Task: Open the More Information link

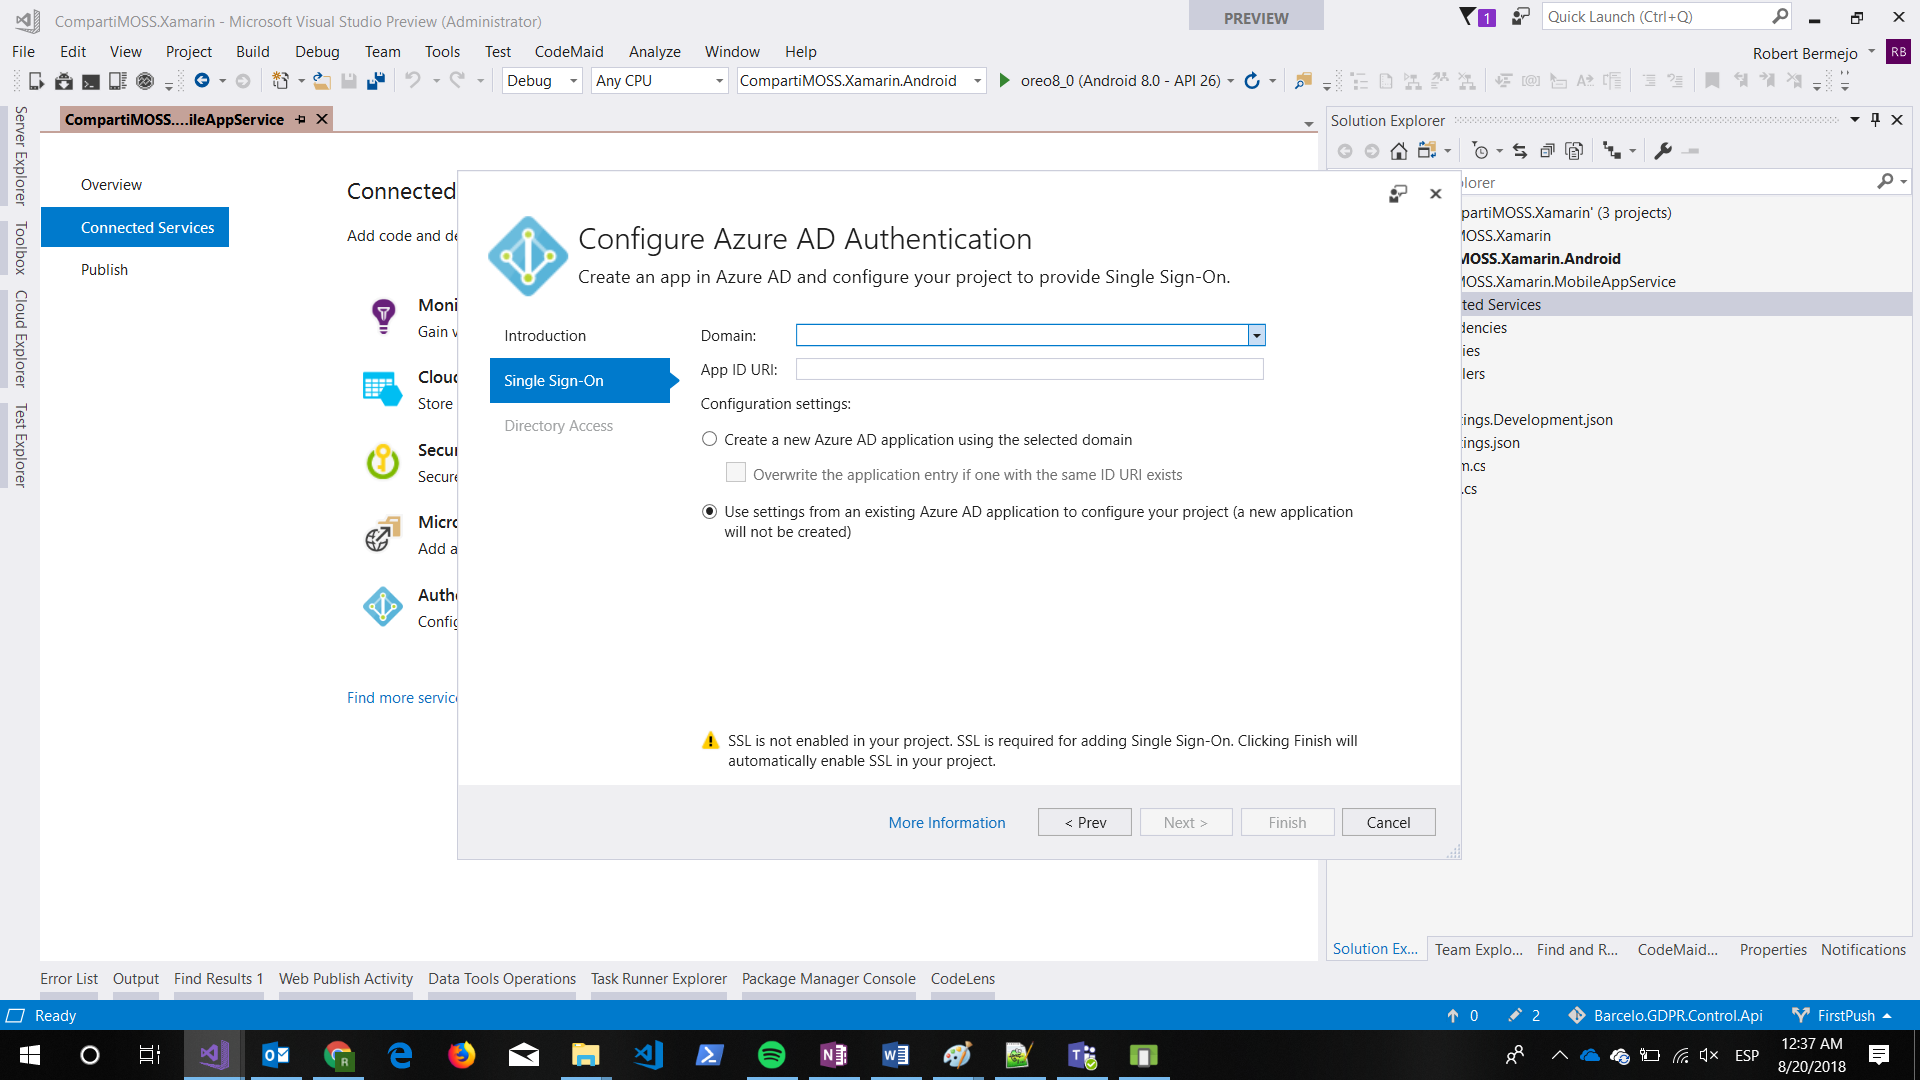Action: tap(946, 822)
